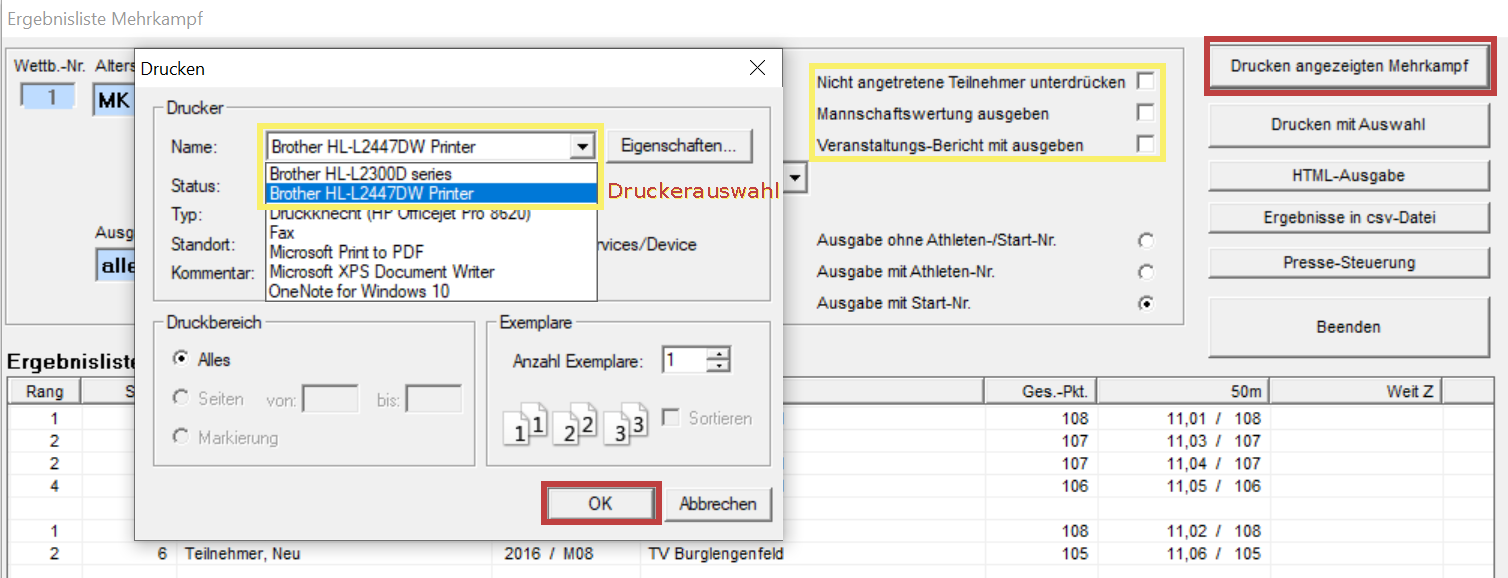Open dropdown arrow right of Drucken dialog
Viewport: 1508px width, 578px height.
[x=796, y=179]
